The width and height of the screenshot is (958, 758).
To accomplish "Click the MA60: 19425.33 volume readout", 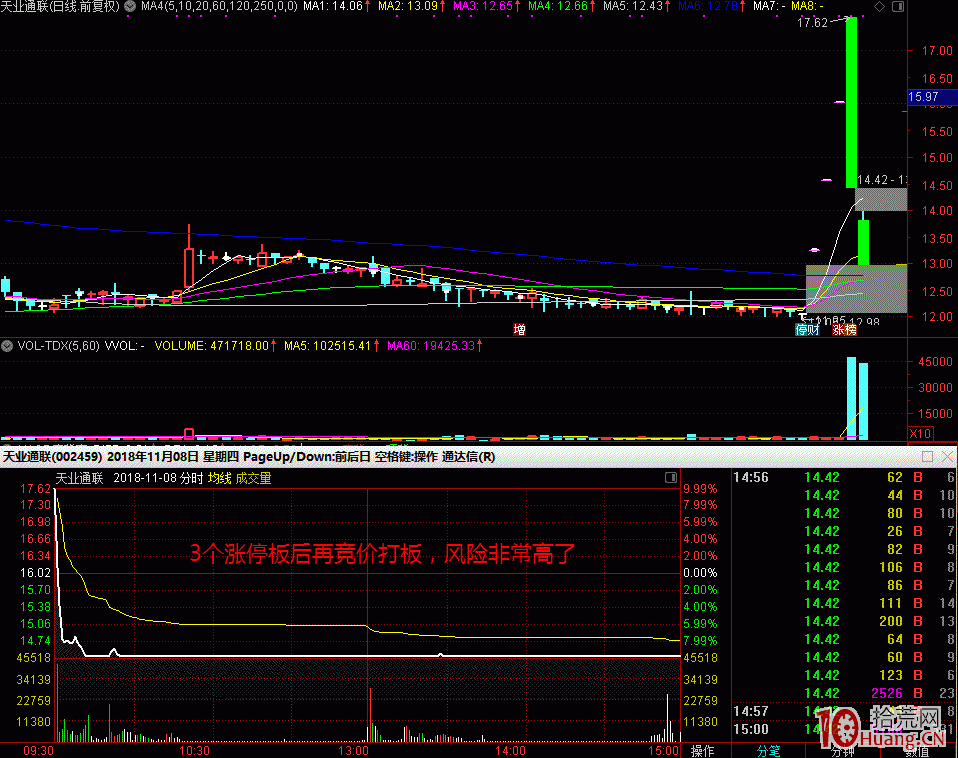I will (435, 346).
